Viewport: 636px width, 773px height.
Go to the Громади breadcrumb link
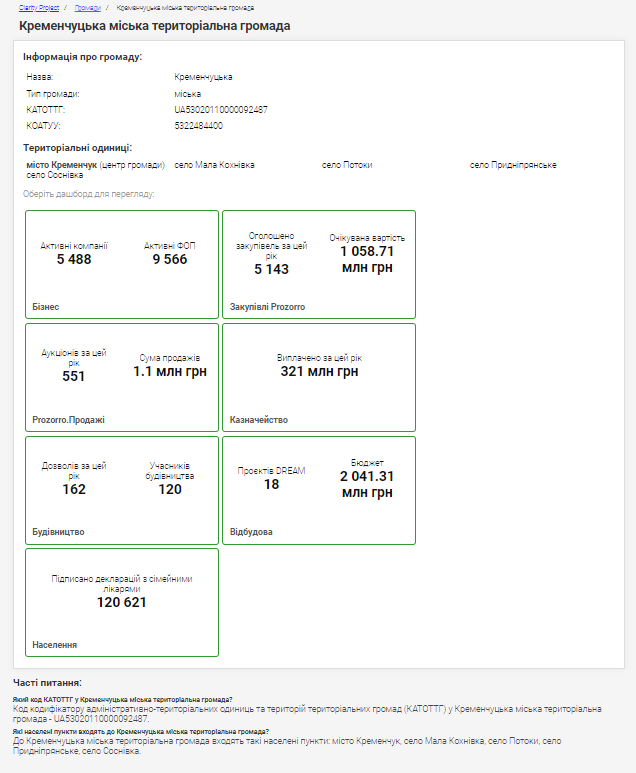click(x=87, y=7)
